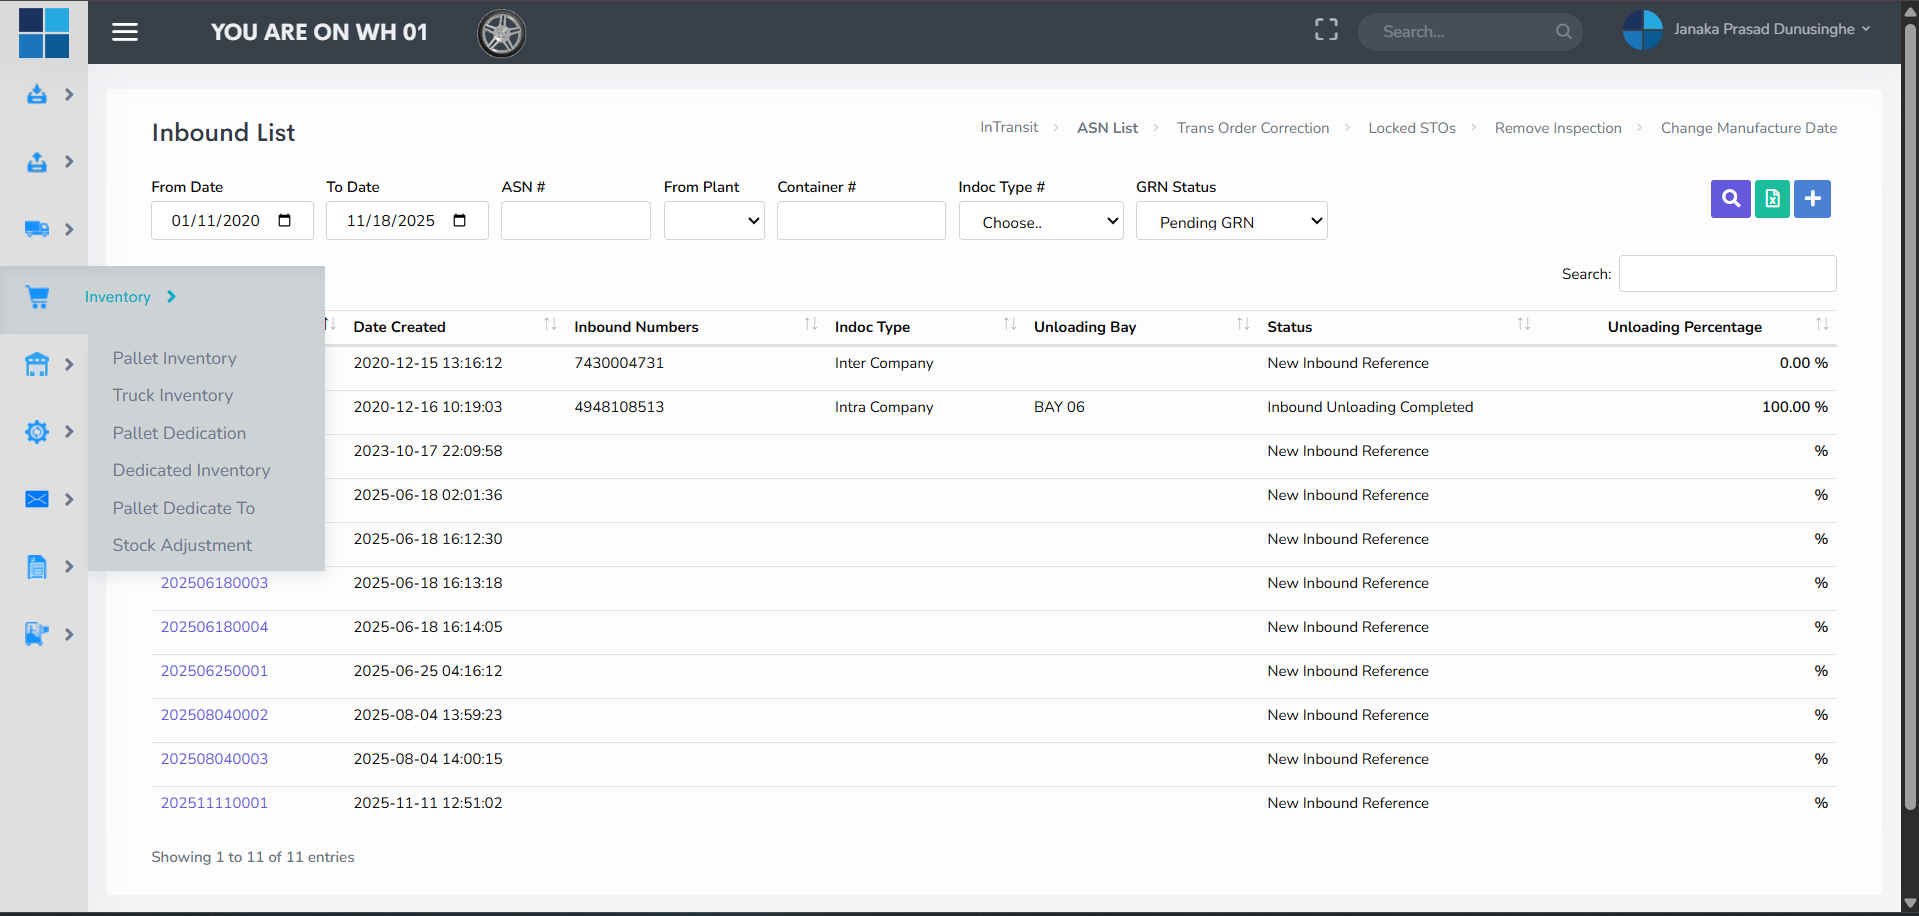1919x916 pixels.
Task: Export list using green Excel icon
Action: point(1771,199)
